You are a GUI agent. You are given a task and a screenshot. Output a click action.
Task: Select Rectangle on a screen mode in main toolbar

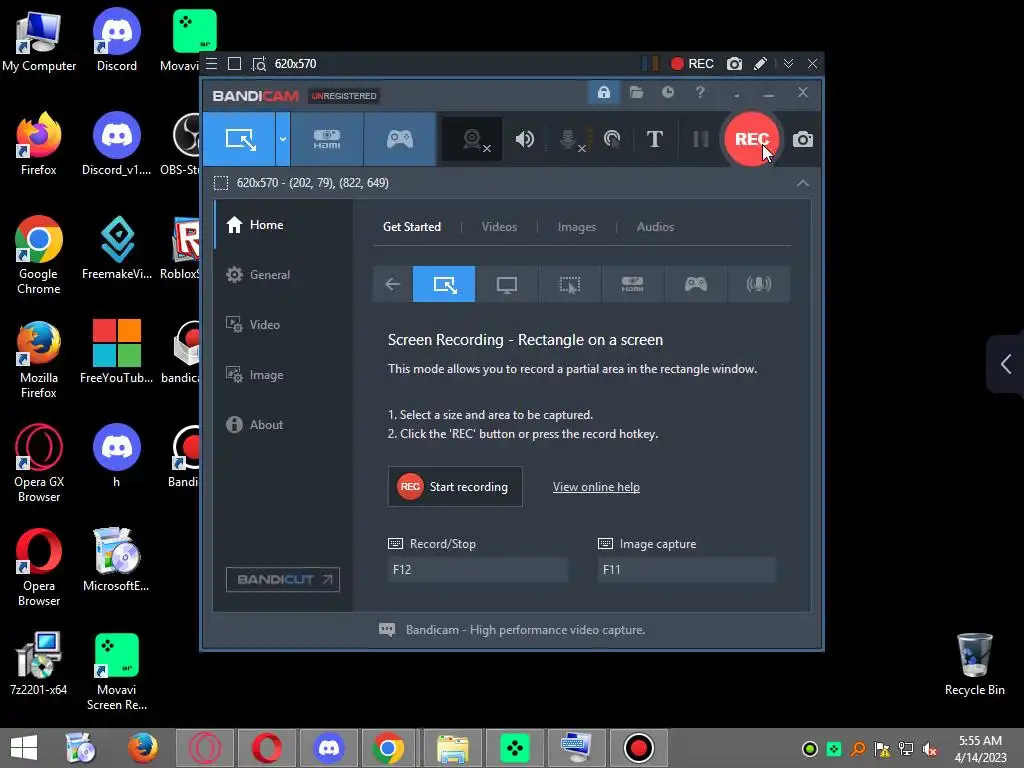[239, 139]
